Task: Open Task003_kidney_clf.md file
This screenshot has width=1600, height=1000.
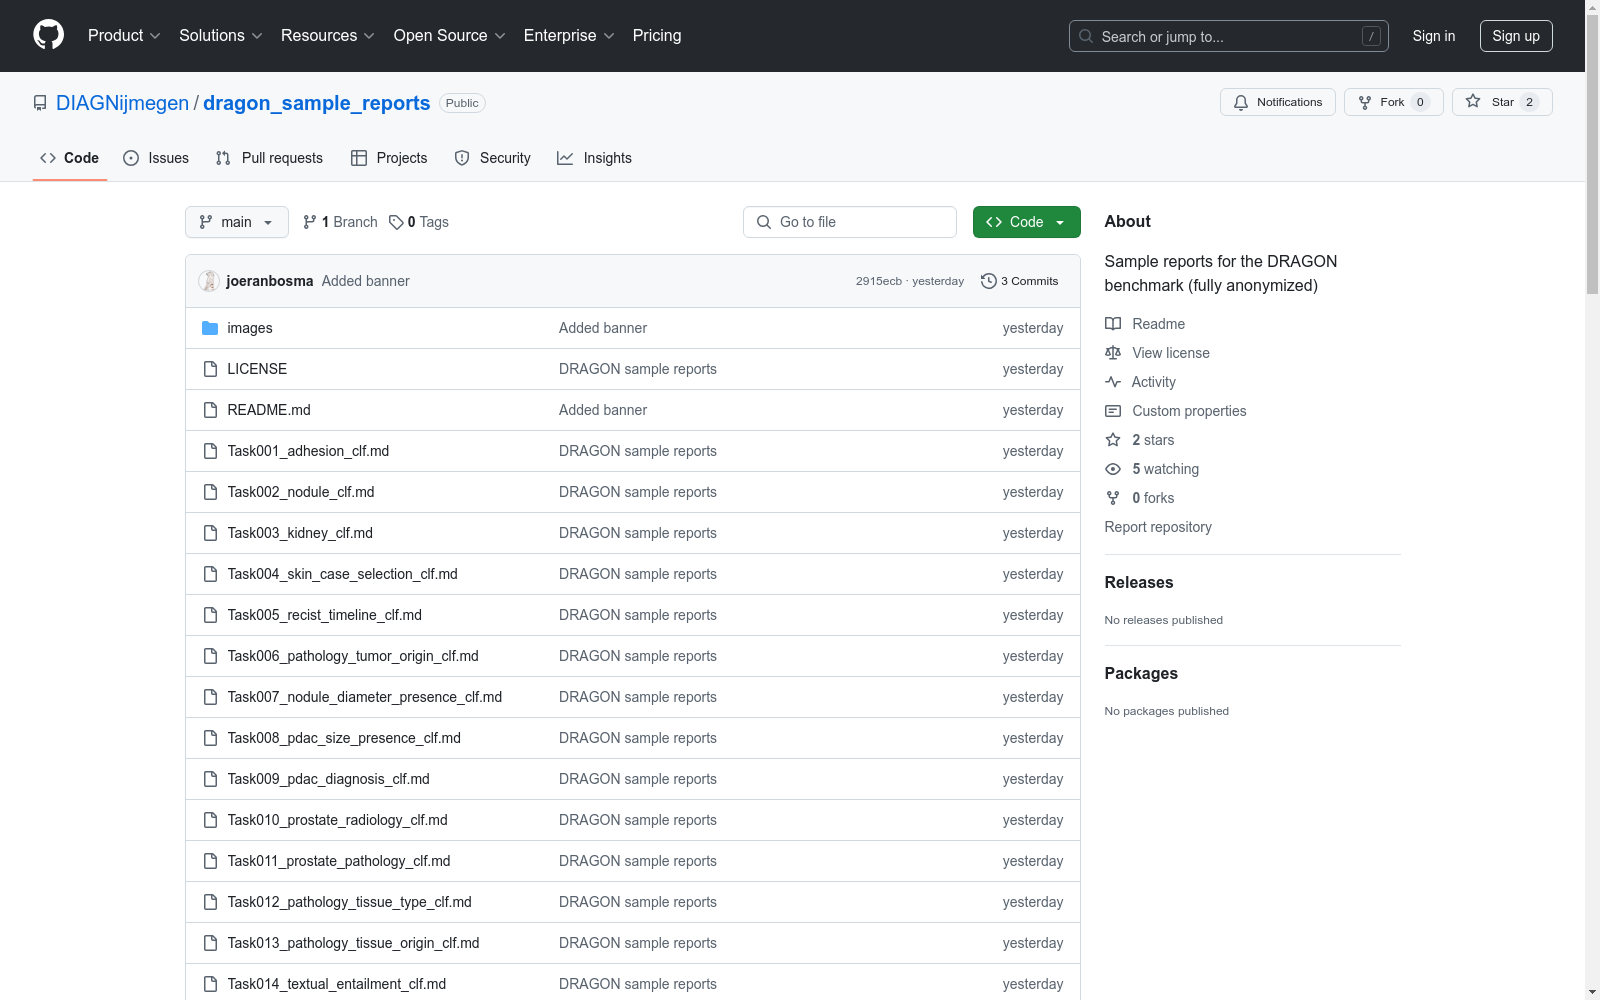Action: click(x=300, y=533)
